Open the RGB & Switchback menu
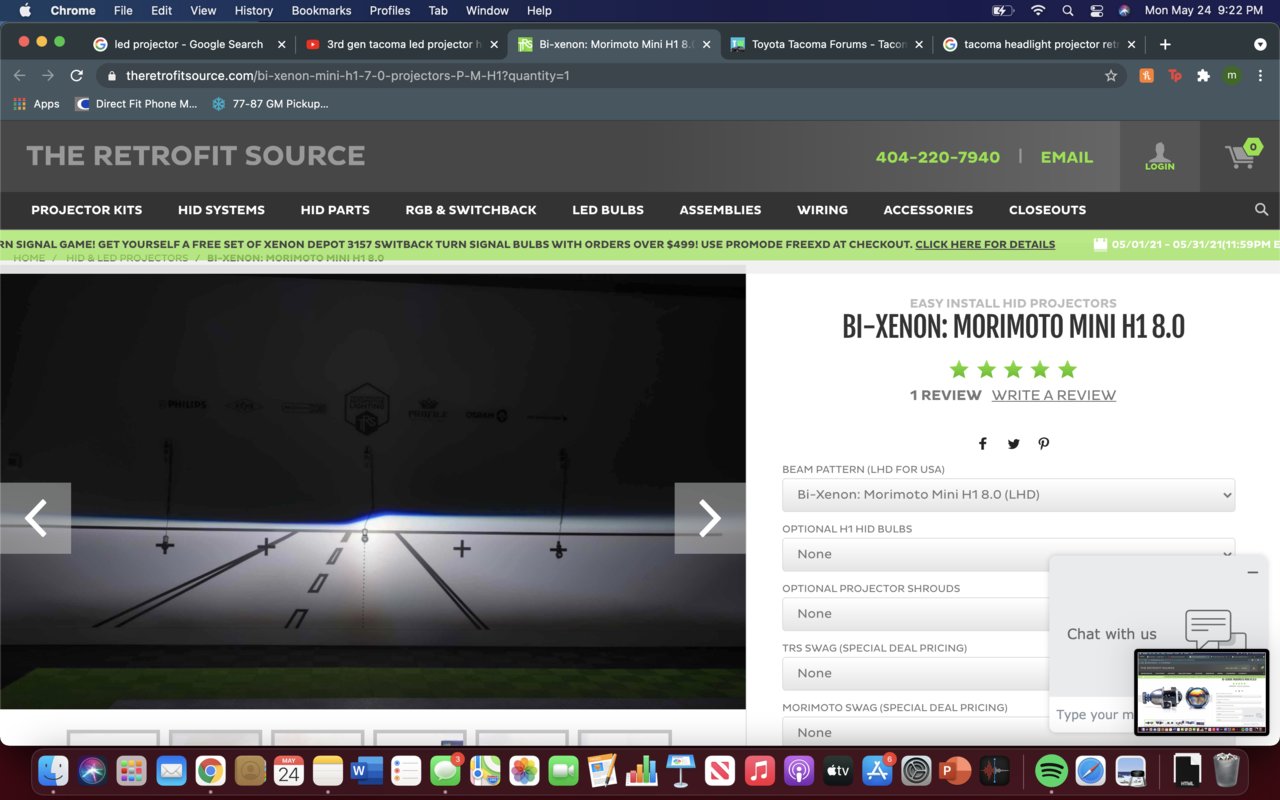This screenshot has height=800, width=1280. pyautogui.click(x=471, y=210)
